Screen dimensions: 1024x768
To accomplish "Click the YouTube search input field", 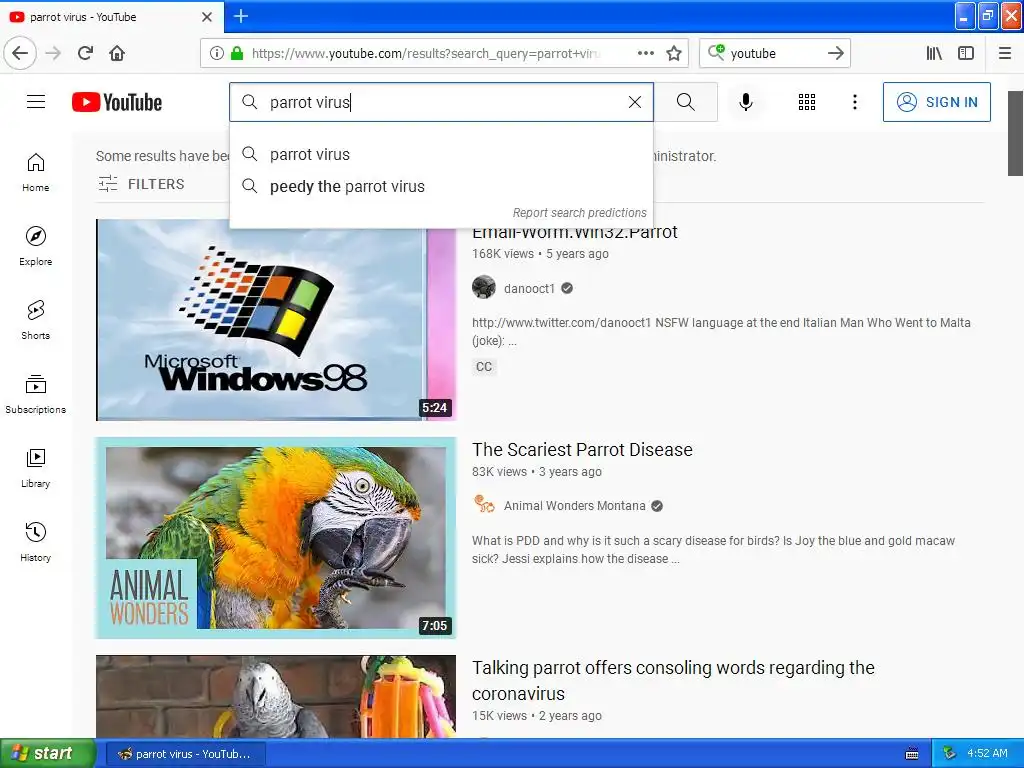I will 441,102.
